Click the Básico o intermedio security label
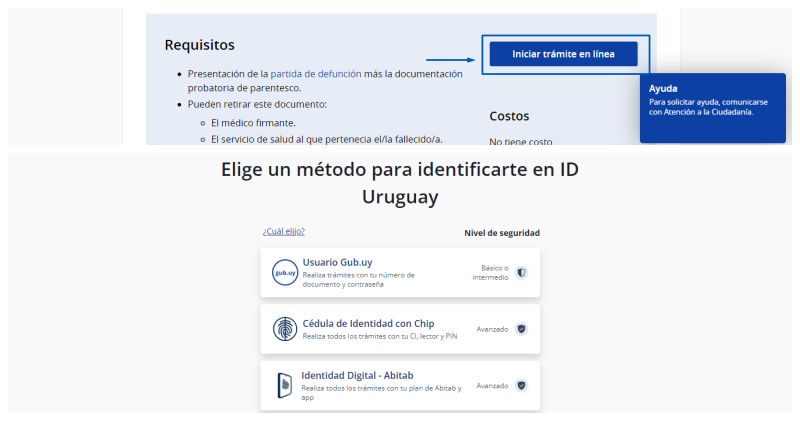 point(490,272)
